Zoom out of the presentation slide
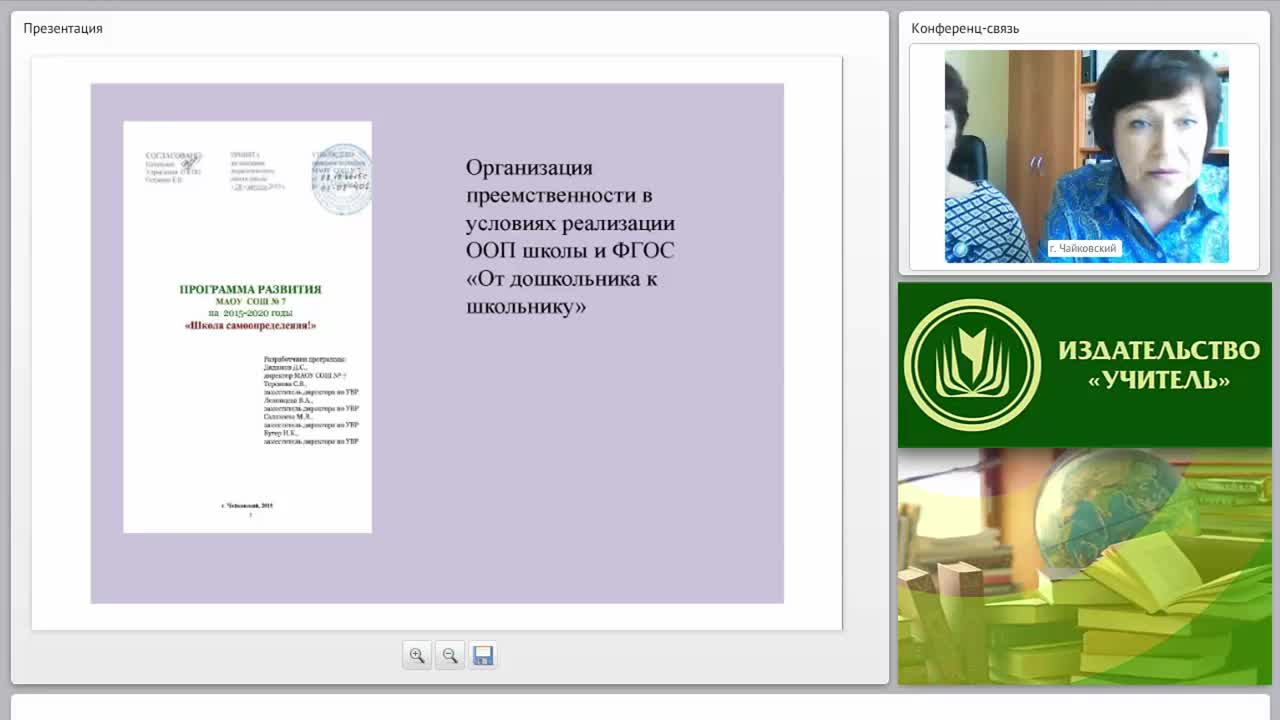Image resolution: width=1280 pixels, height=720 pixels. 450,656
